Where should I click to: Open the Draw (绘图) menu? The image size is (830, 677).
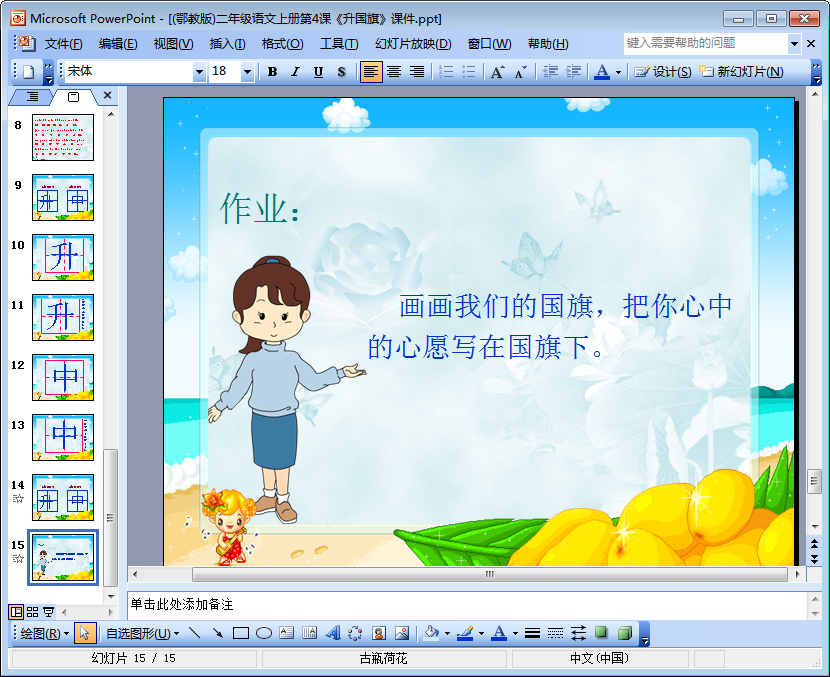44,633
